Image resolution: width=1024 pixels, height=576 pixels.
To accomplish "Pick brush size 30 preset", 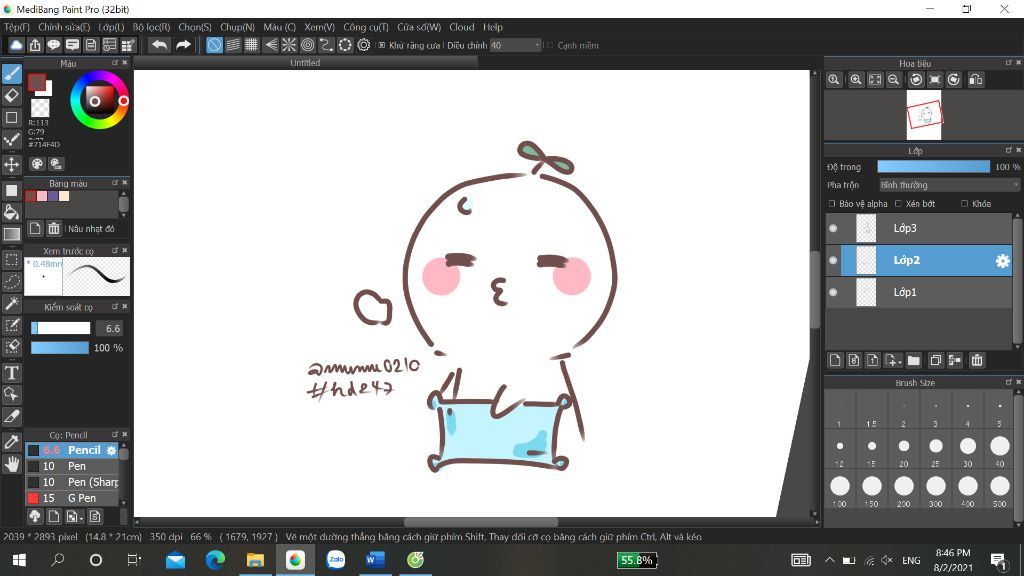I will click(968, 450).
